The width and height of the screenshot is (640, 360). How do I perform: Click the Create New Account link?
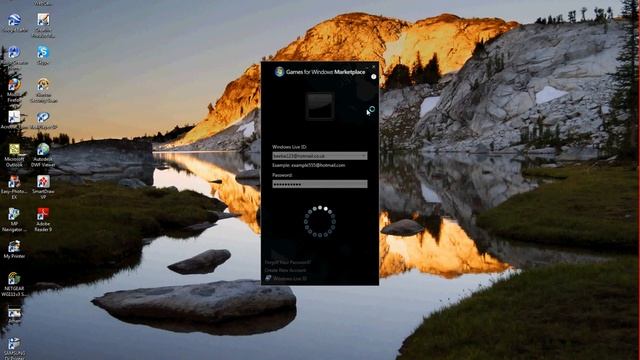click(285, 270)
